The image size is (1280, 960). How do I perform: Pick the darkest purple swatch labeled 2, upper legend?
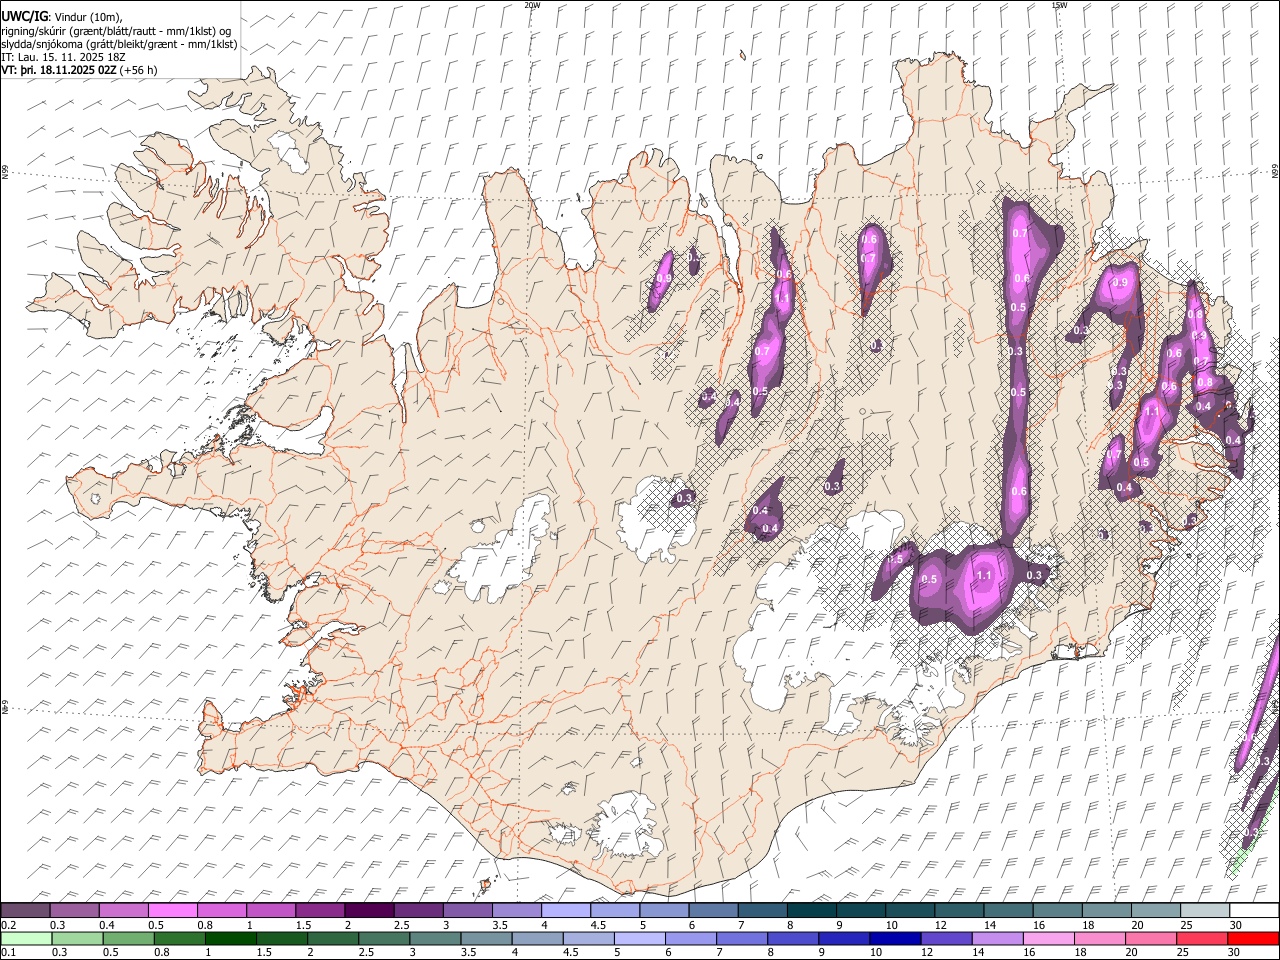[x=369, y=910]
